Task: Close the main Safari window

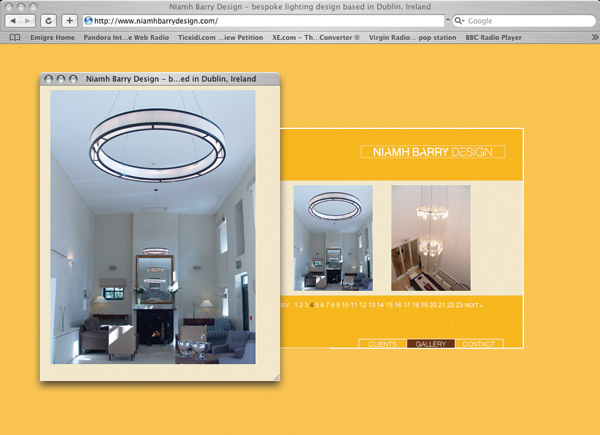Action: pos(9,7)
